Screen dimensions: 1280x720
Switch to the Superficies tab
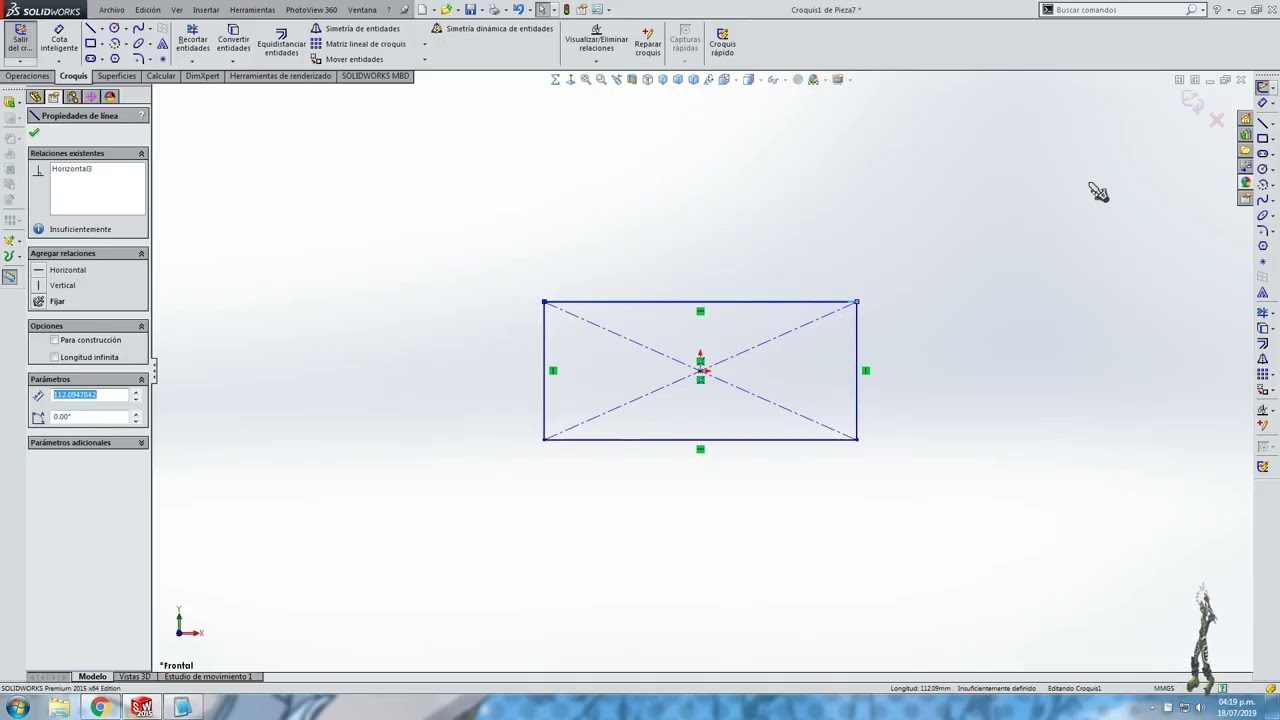pyautogui.click(x=117, y=76)
